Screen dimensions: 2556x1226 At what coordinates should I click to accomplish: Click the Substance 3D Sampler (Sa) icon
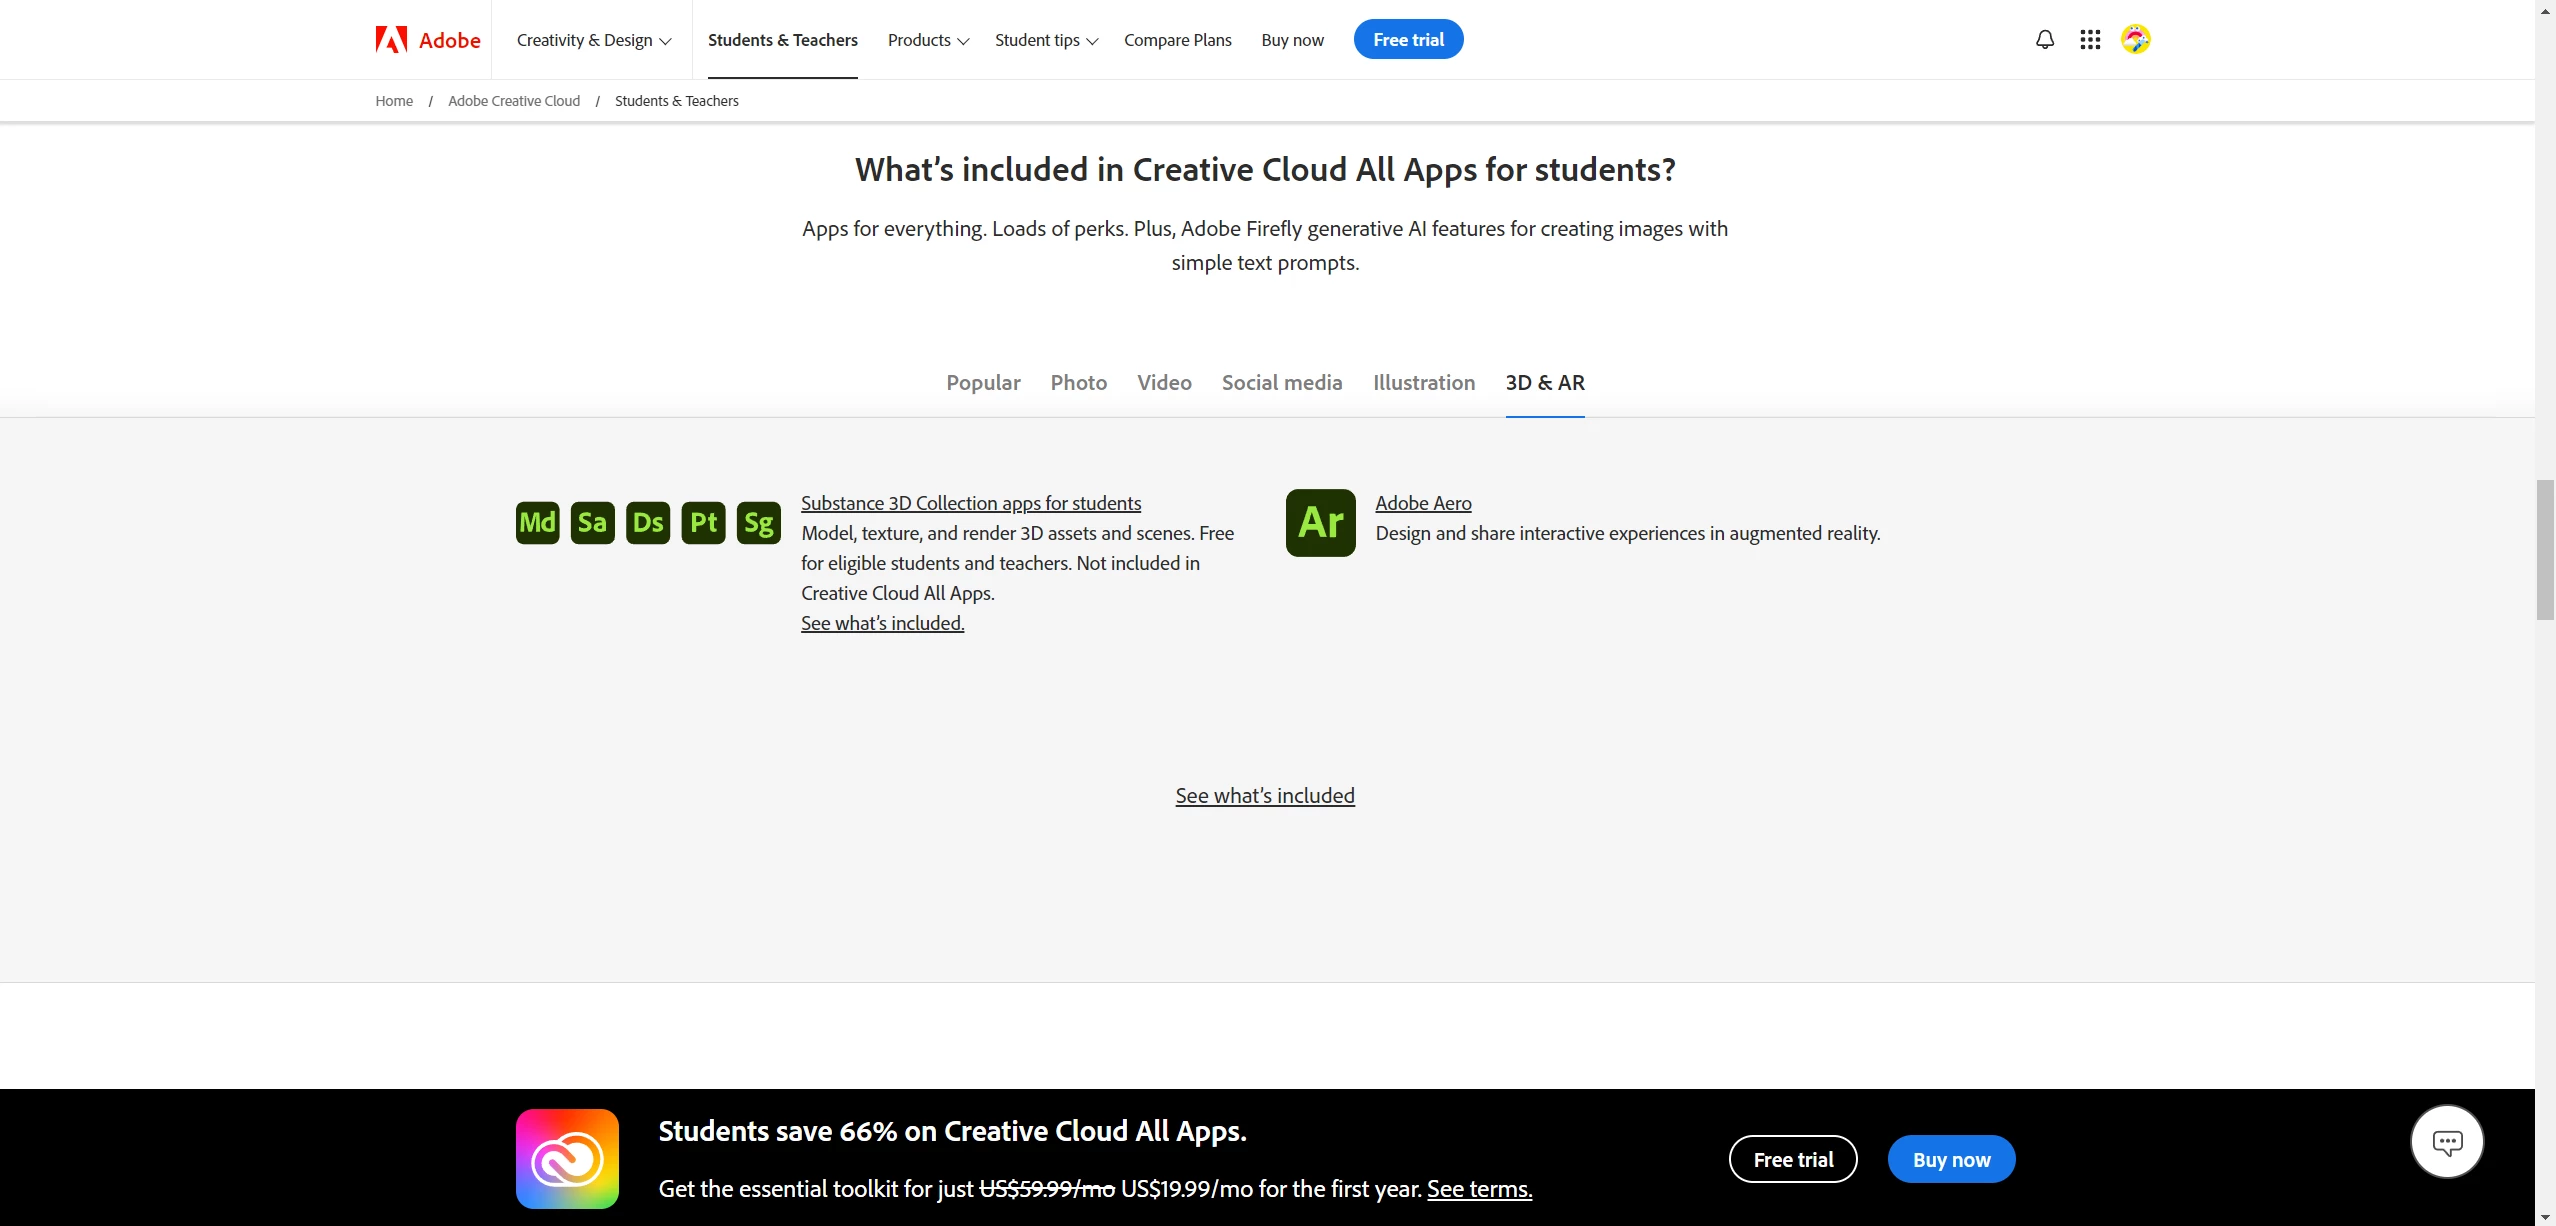pos(592,522)
